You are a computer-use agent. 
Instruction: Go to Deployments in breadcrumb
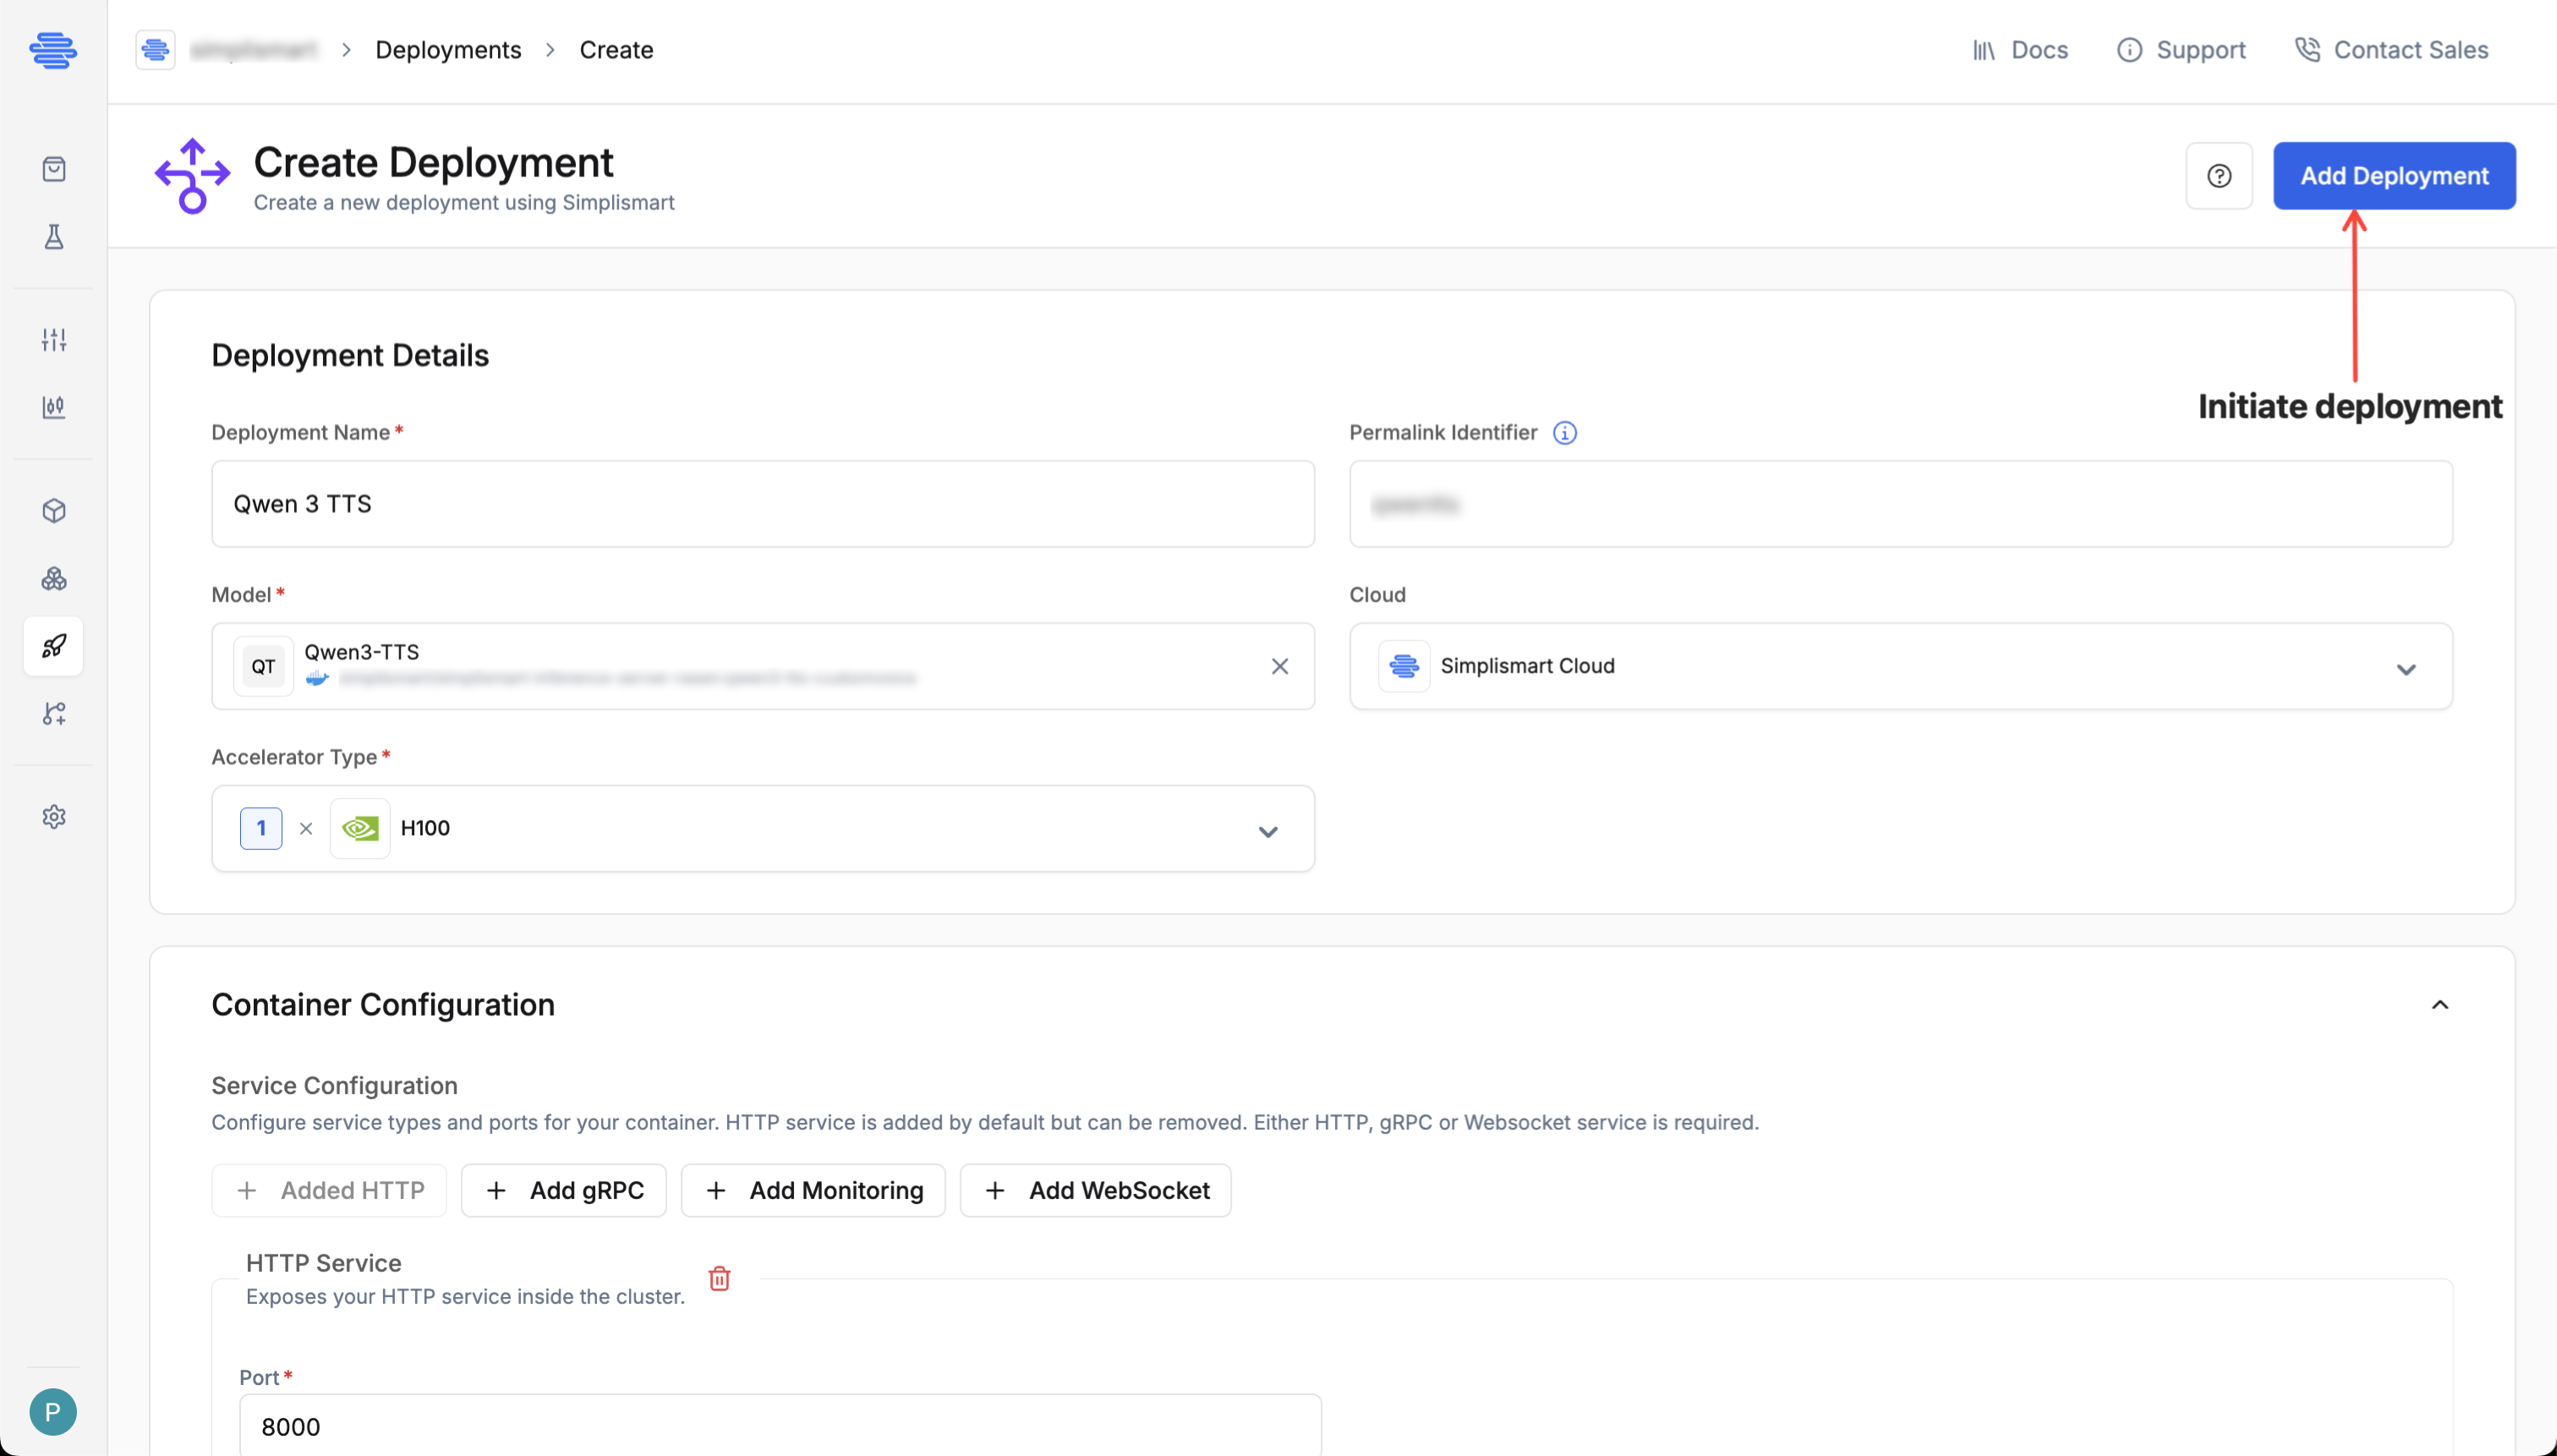click(x=448, y=50)
